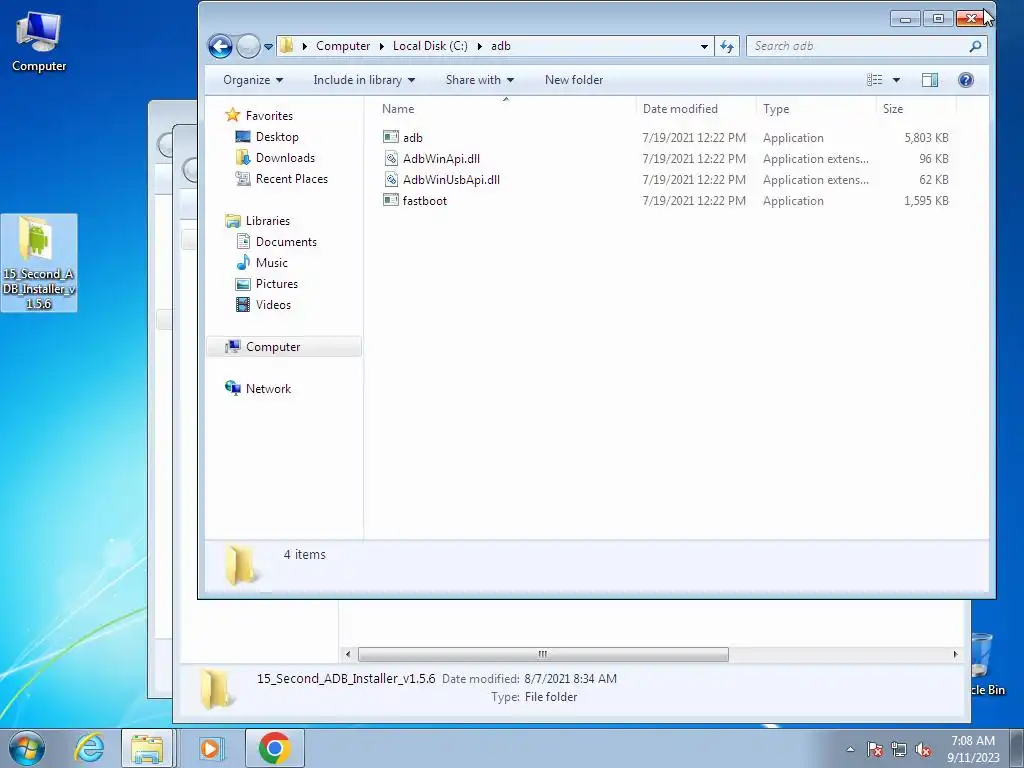Click the fastboot file icon
This screenshot has width=1024, height=768.
click(x=391, y=200)
